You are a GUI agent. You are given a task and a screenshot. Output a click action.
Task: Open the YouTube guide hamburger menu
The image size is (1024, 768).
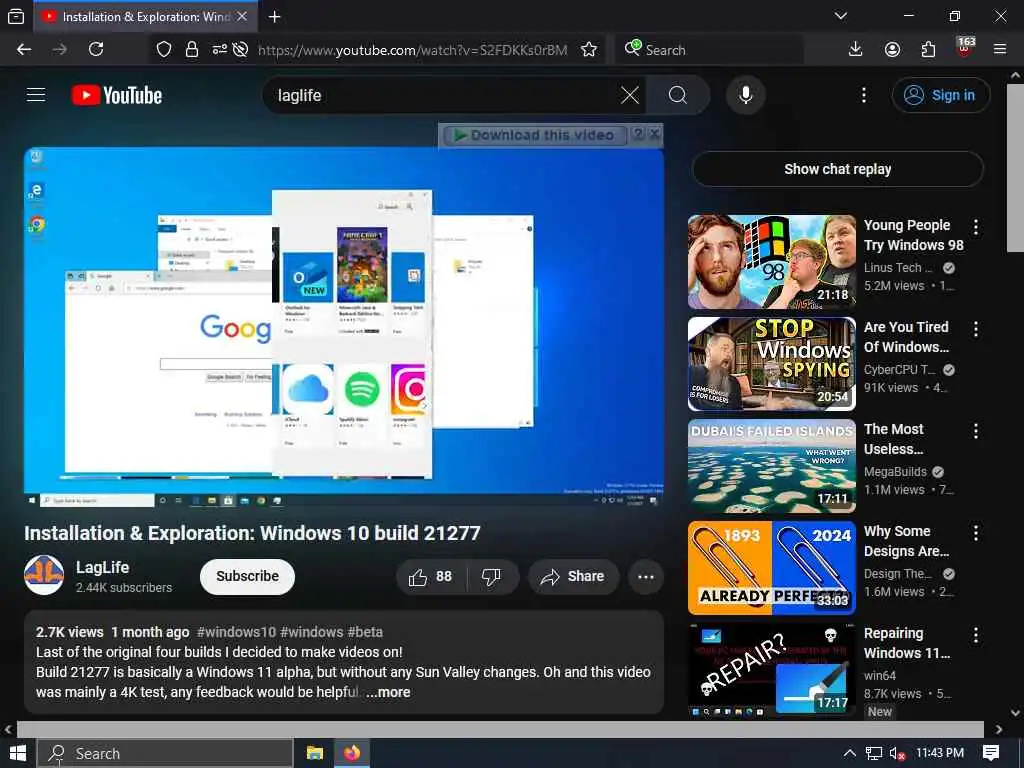point(36,95)
